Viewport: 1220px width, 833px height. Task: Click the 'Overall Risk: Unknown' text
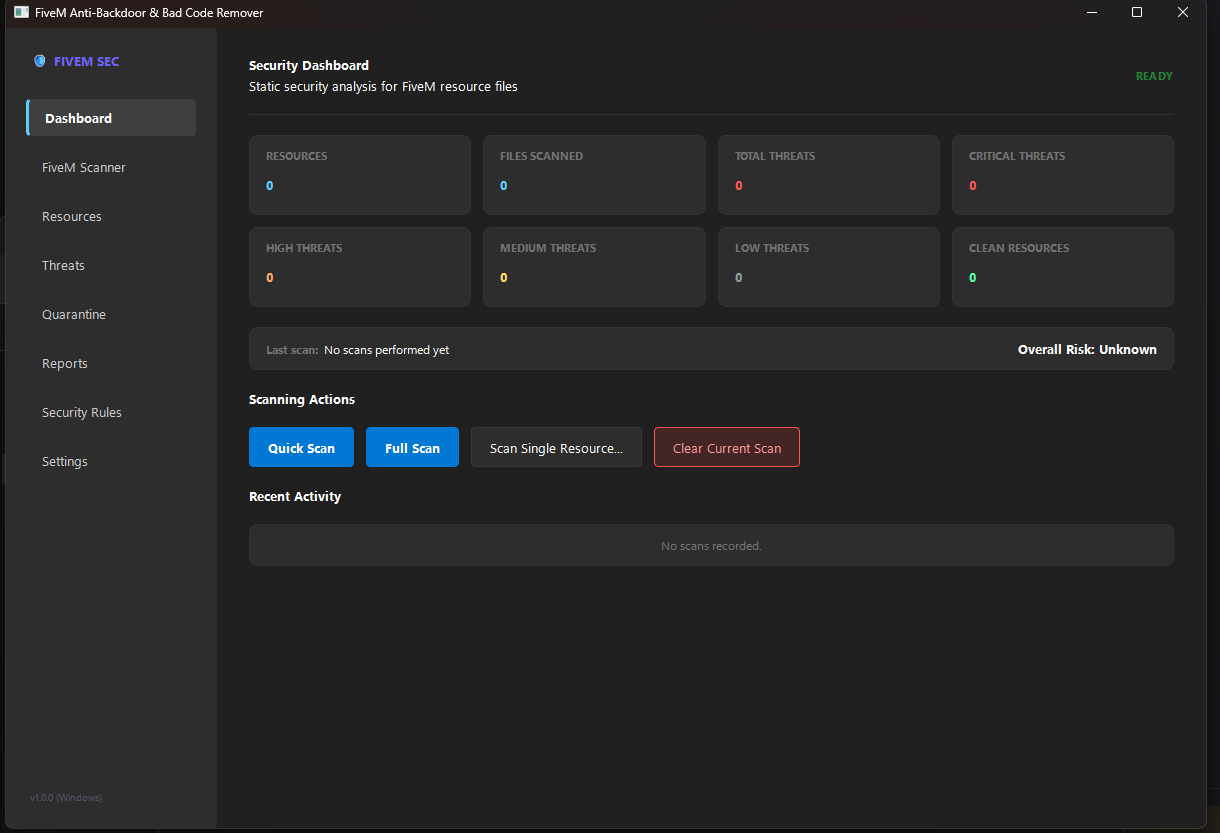1087,349
